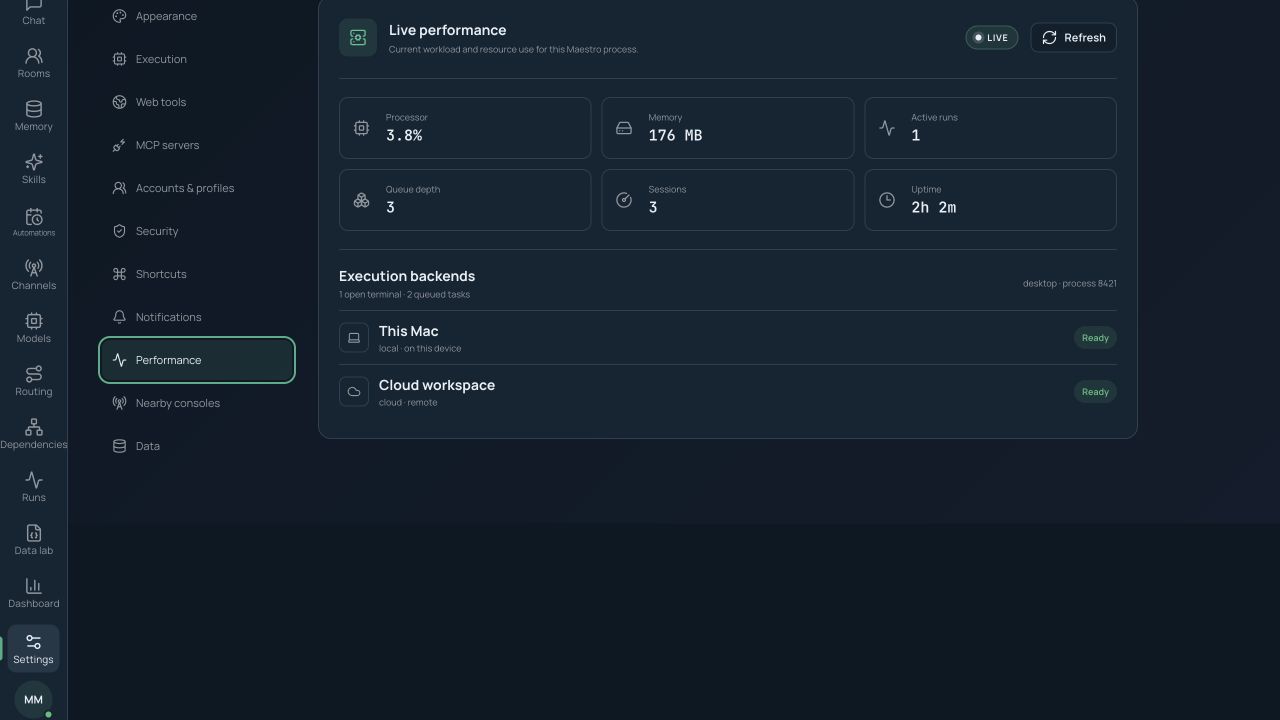Click the Execution backends heading
The image size is (1280, 720).
pos(407,276)
